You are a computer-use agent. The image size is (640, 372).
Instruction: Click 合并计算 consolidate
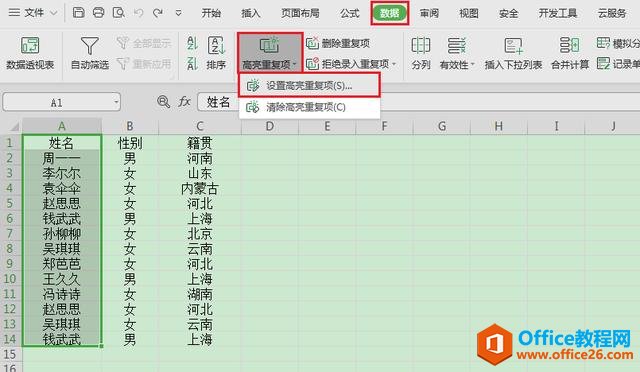click(570, 53)
